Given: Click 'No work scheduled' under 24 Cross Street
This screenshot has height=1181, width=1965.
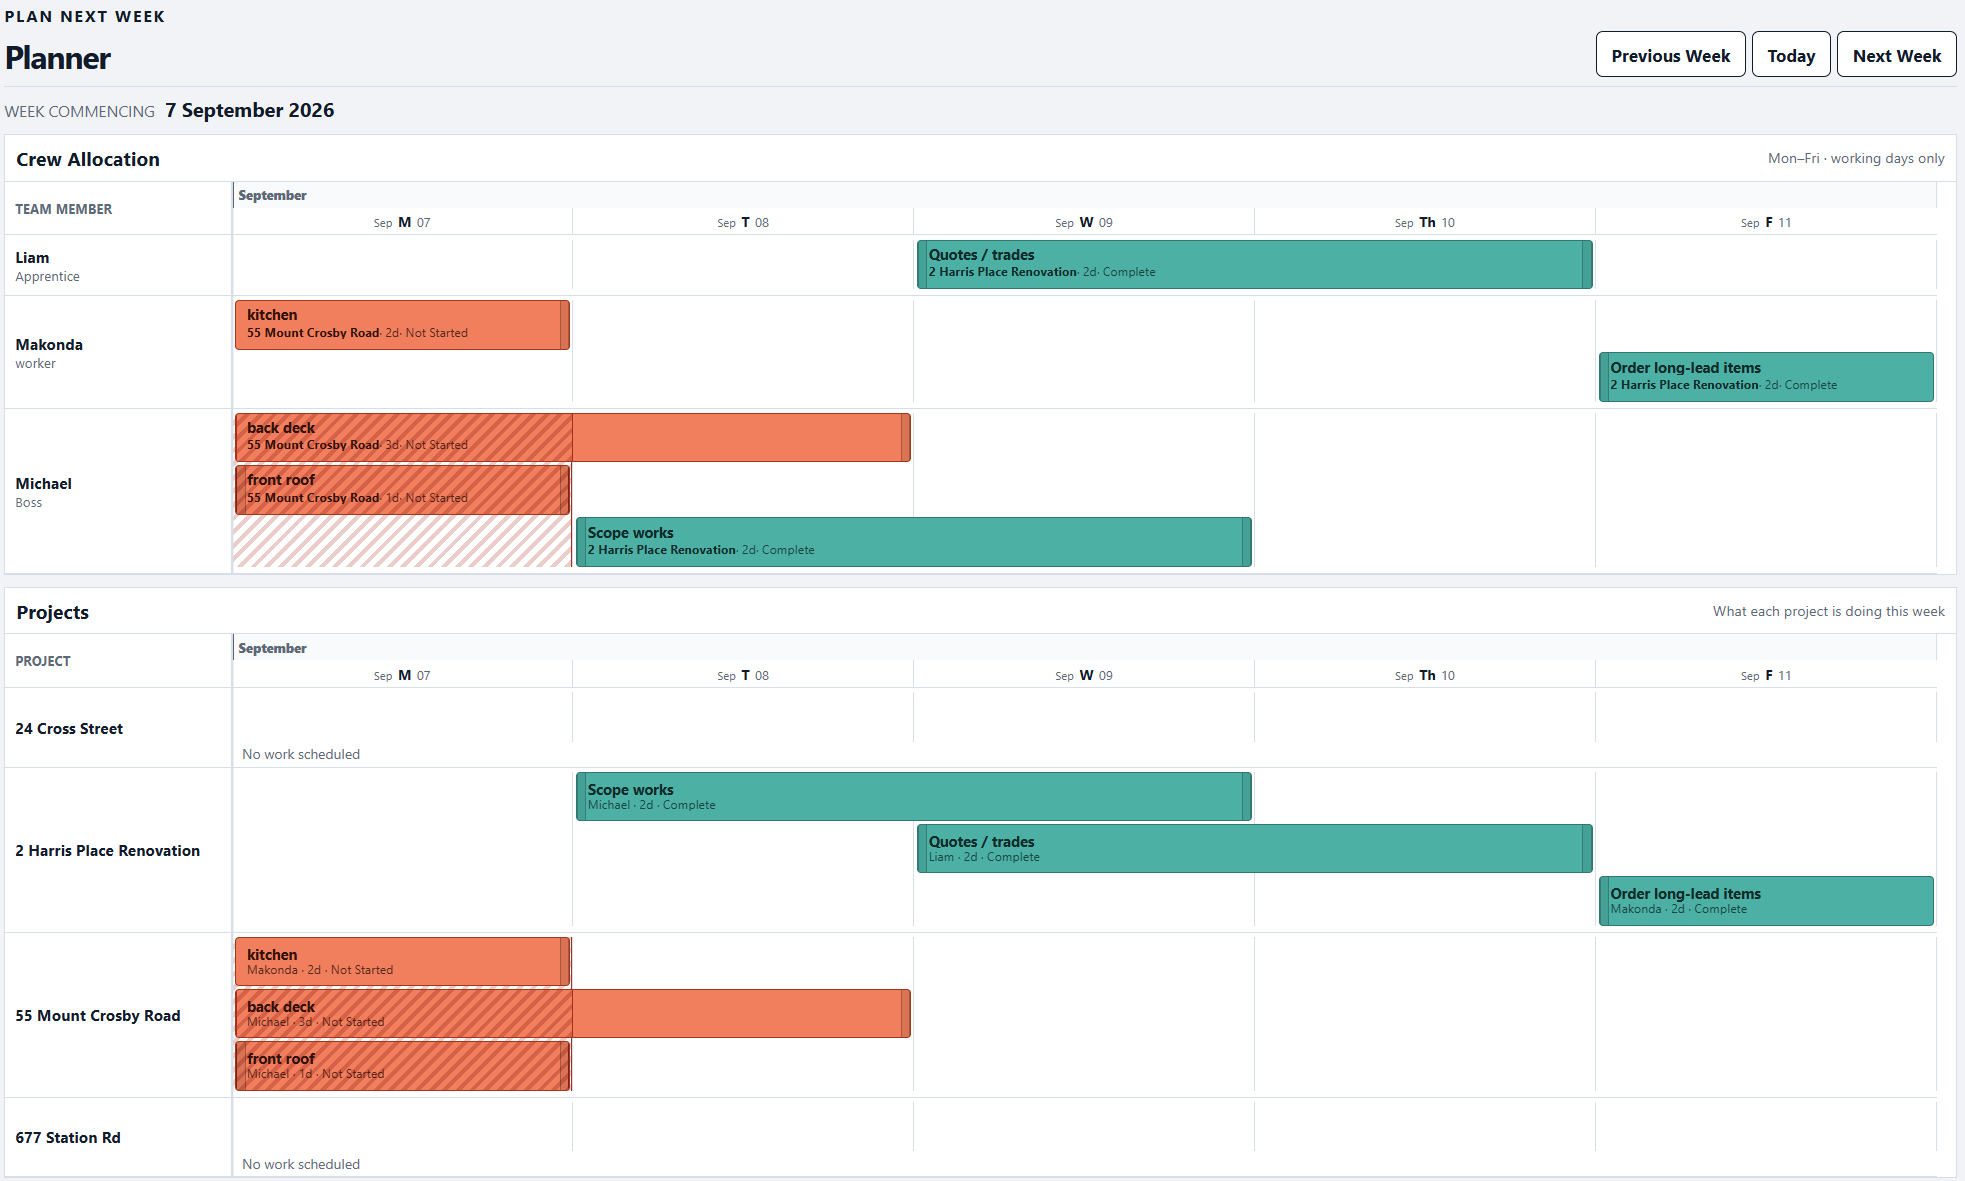Looking at the screenshot, I should click(301, 754).
